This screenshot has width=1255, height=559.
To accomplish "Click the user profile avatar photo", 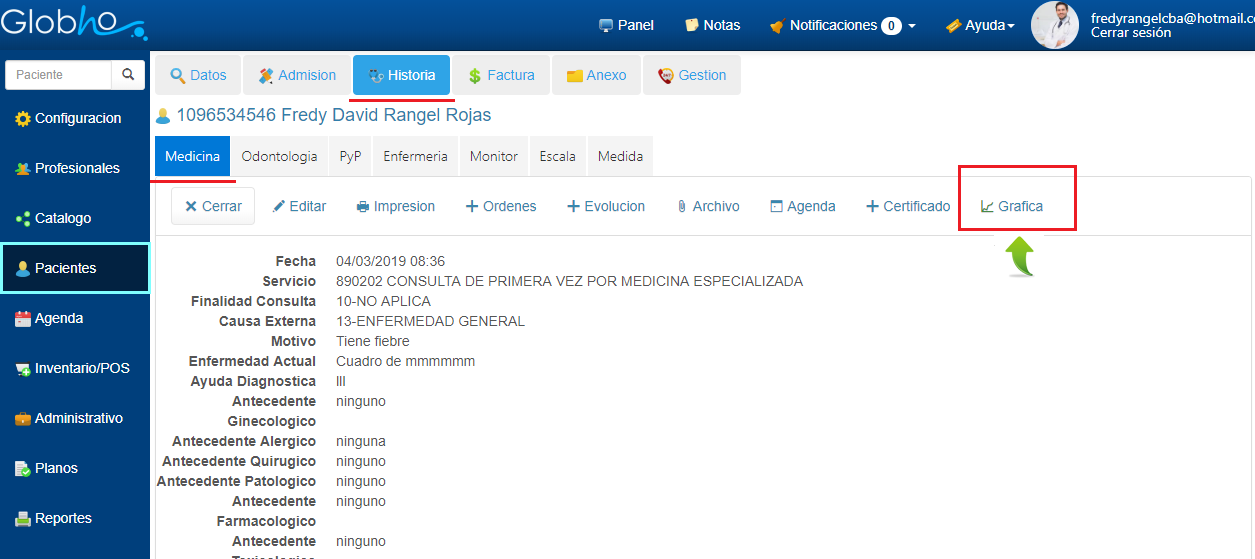I will point(1055,25).
